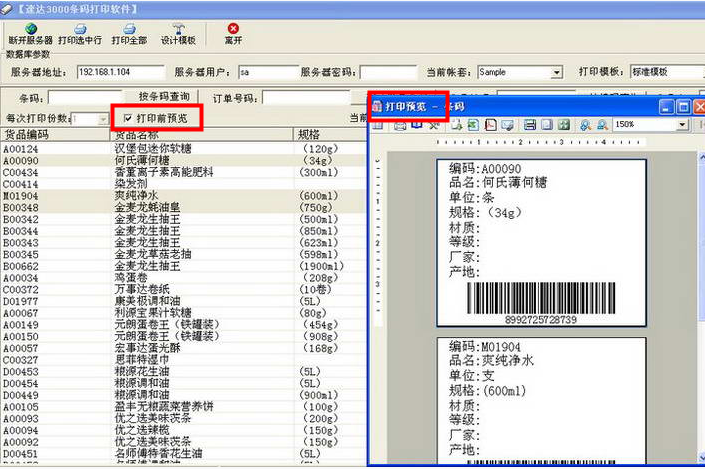Click the 条码 input field
Screen dimensions: 705x469
point(85,97)
